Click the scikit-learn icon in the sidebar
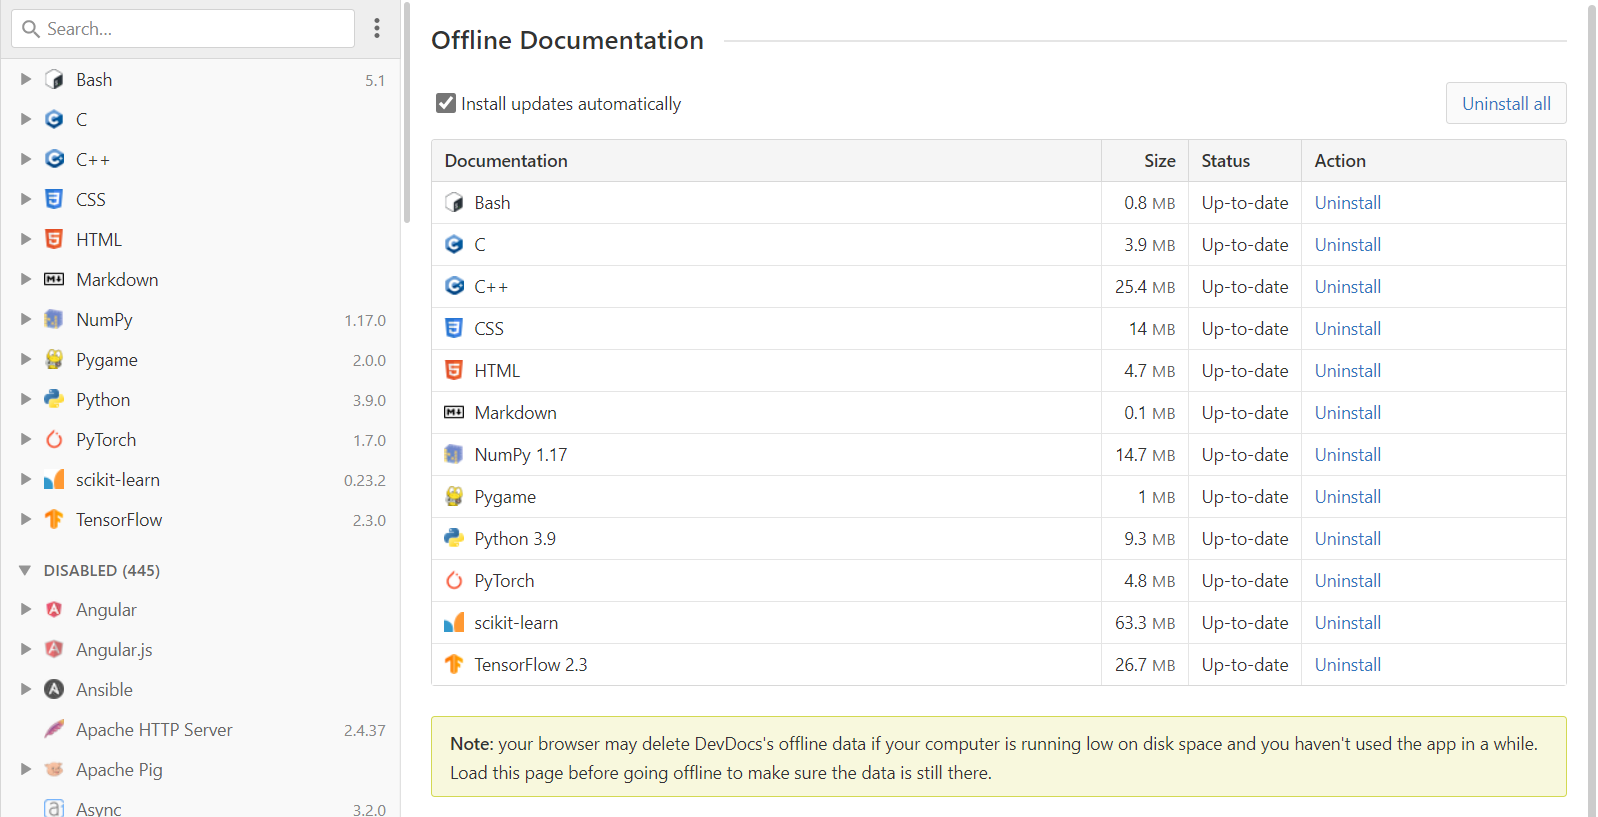Screen dimensions: 1598x817 pos(54,479)
